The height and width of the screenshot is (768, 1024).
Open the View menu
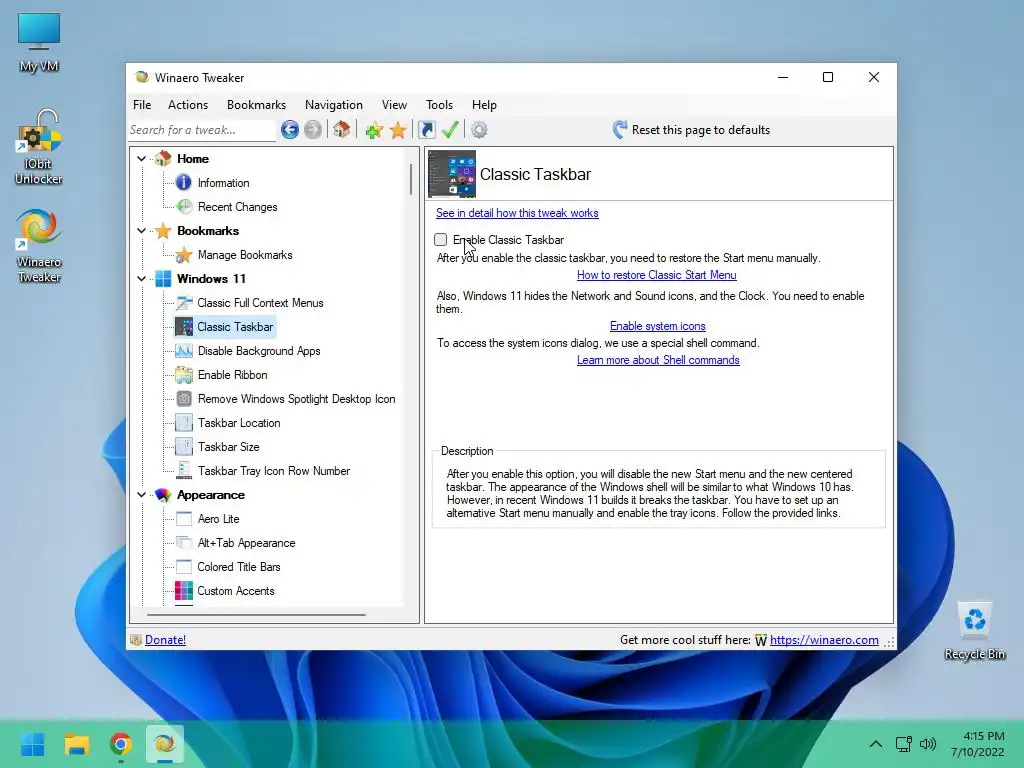tap(394, 104)
